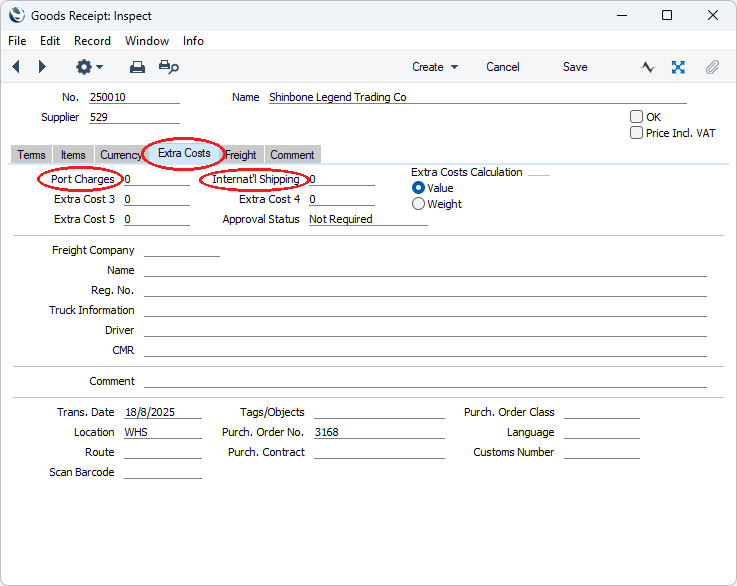Click the Route field
Screen dimensions: 737x586
pos(163,452)
